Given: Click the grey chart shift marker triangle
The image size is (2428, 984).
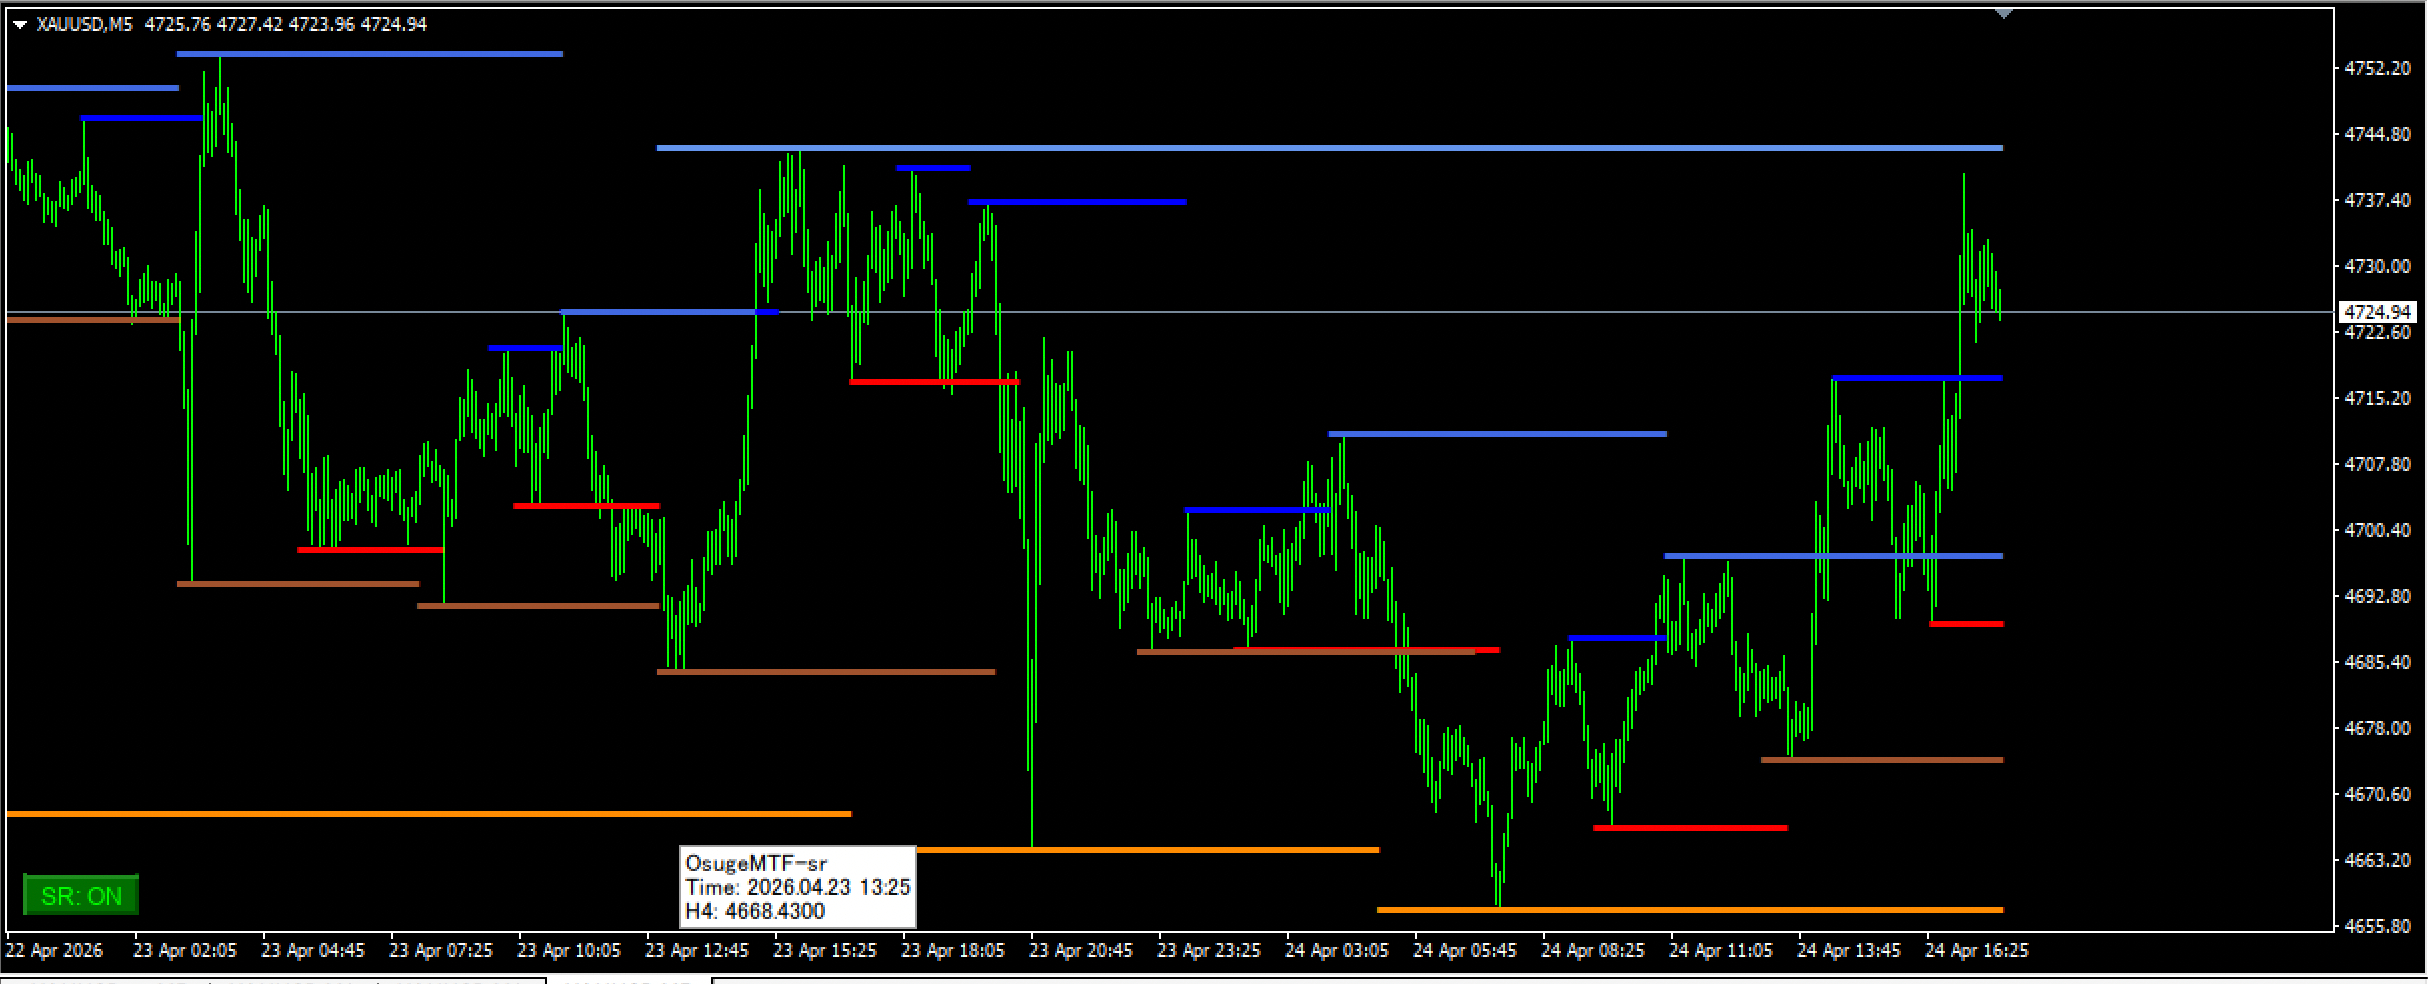Looking at the screenshot, I should coord(2003,14).
